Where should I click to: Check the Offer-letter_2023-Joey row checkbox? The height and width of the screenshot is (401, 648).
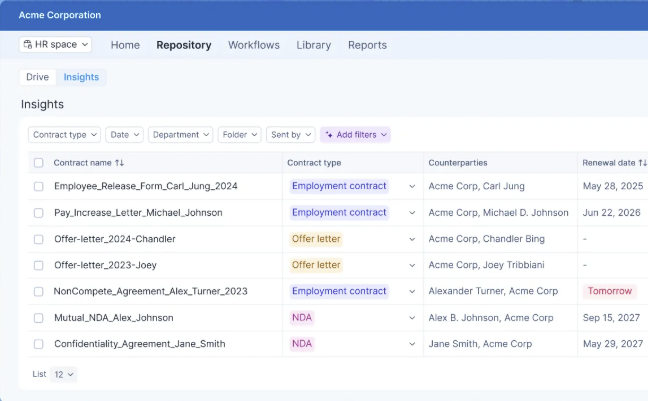38,265
